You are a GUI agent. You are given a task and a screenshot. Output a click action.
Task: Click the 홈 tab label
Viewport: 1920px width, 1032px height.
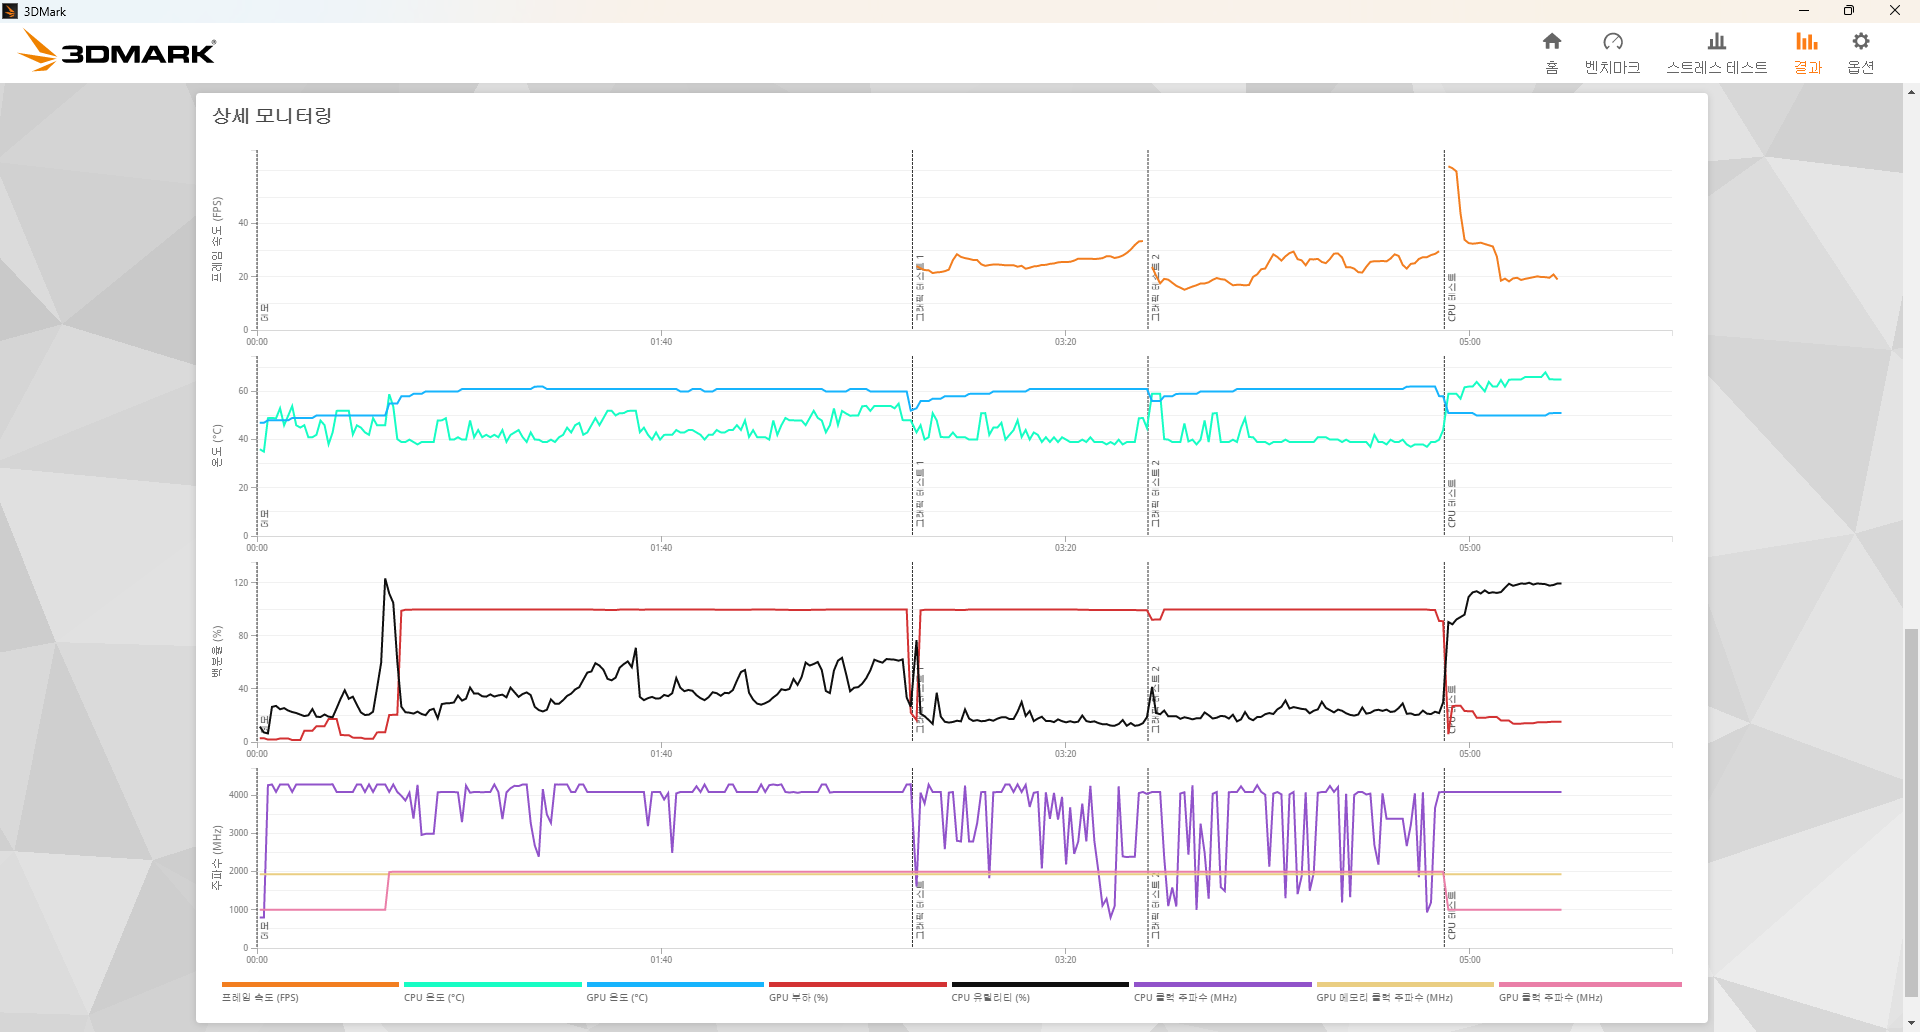pyautogui.click(x=1551, y=67)
